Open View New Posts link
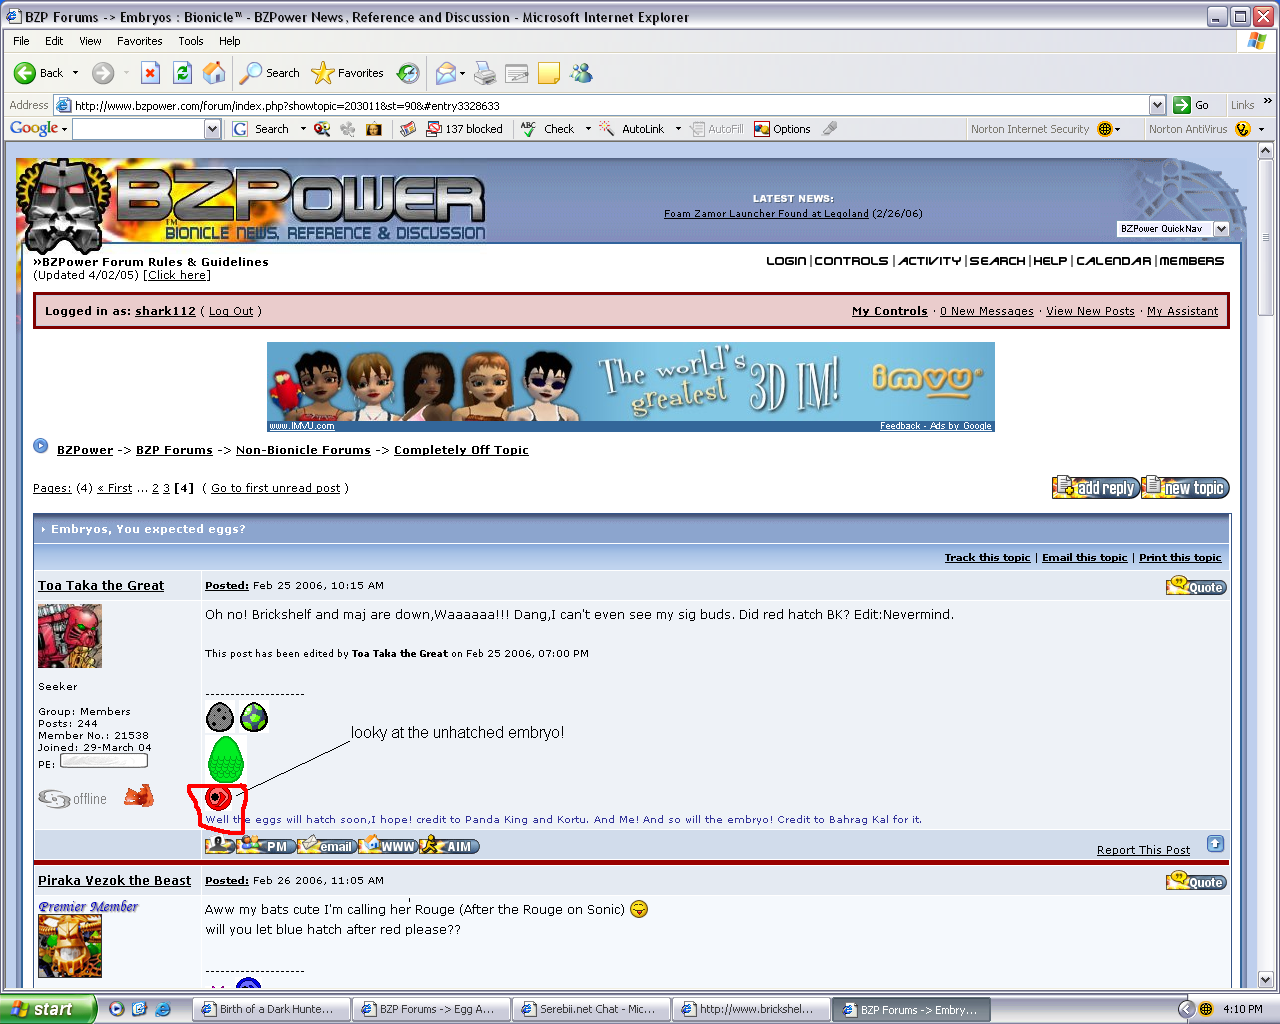The width and height of the screenshot is (1280, 1024). pyautogui.click(x=1090, y=311)
